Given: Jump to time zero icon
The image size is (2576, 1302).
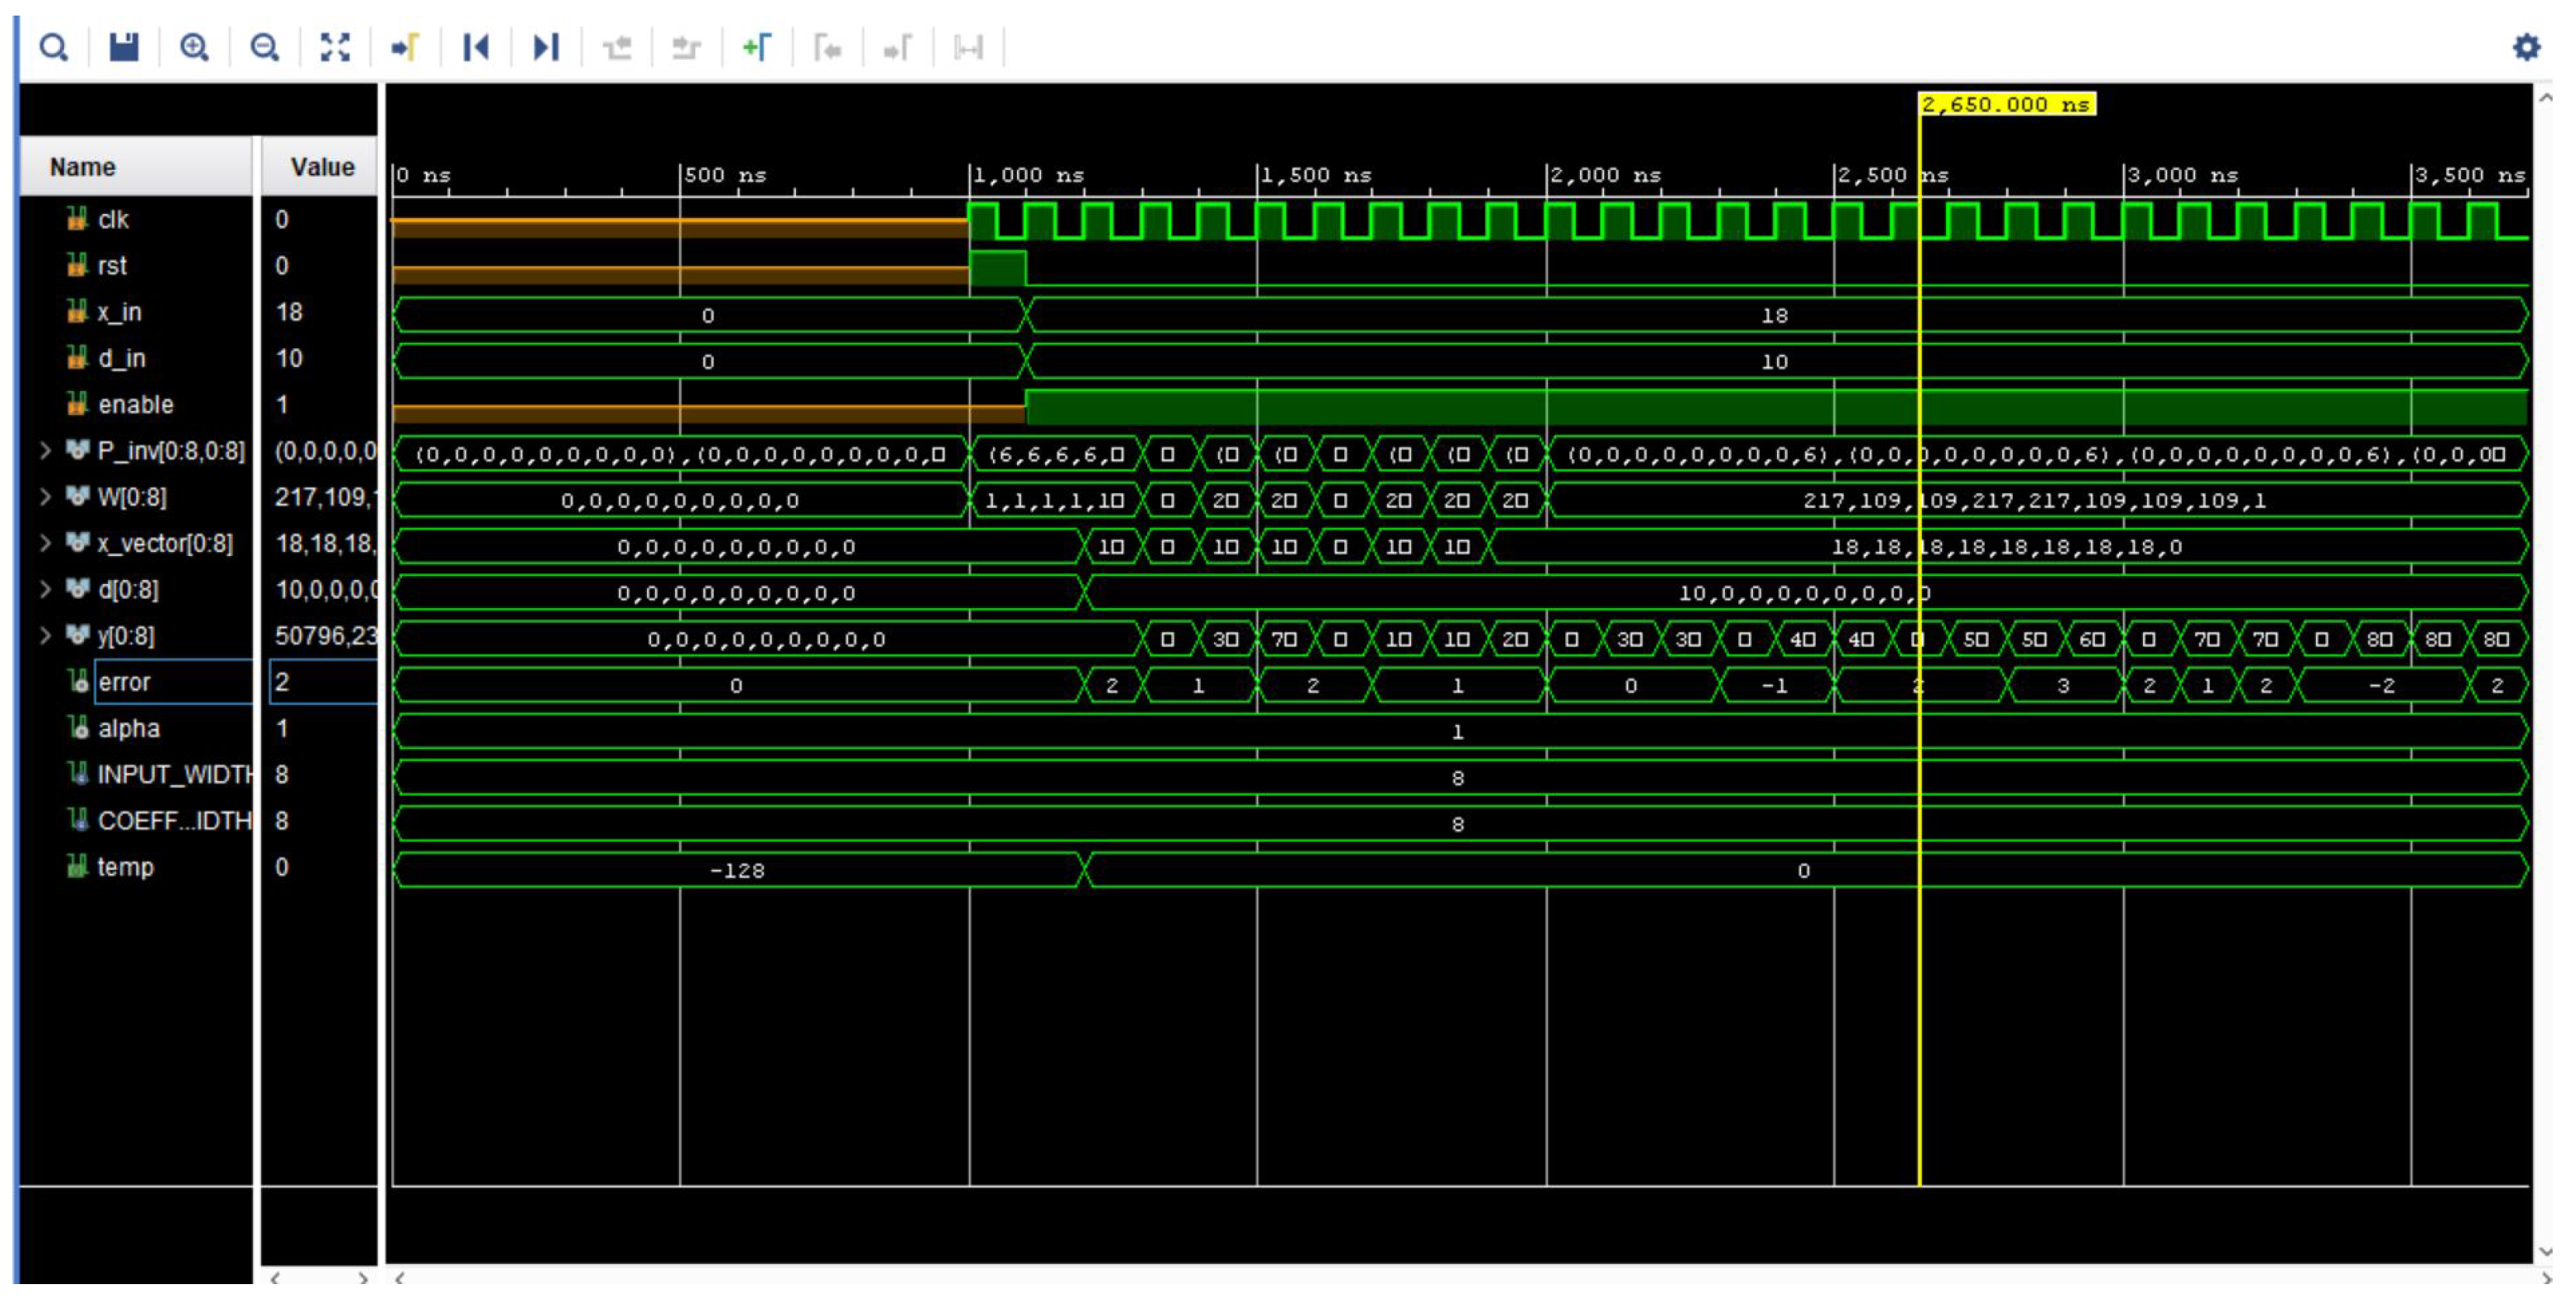Looking at the screenshot, I should (476, 47).
